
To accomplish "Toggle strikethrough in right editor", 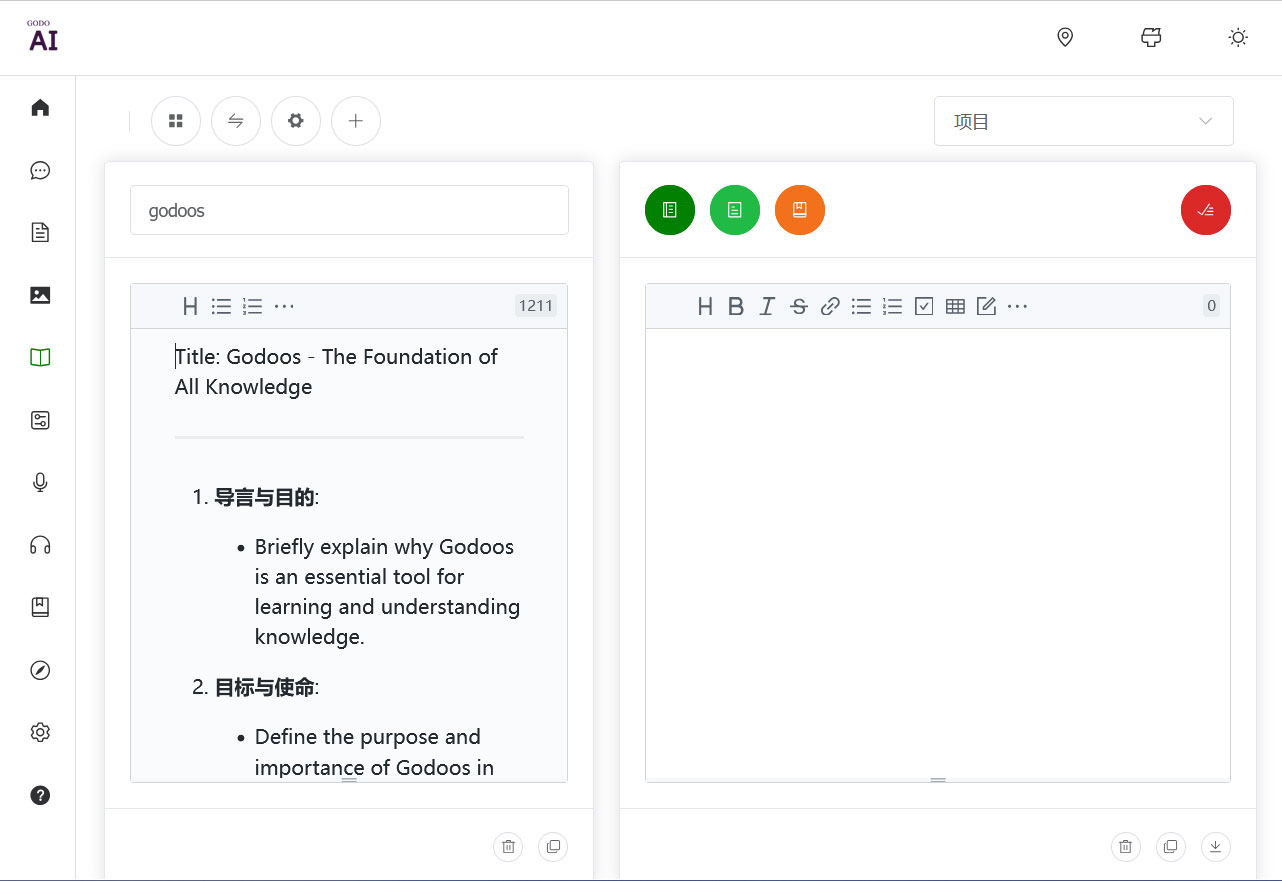I will point(798,306).
